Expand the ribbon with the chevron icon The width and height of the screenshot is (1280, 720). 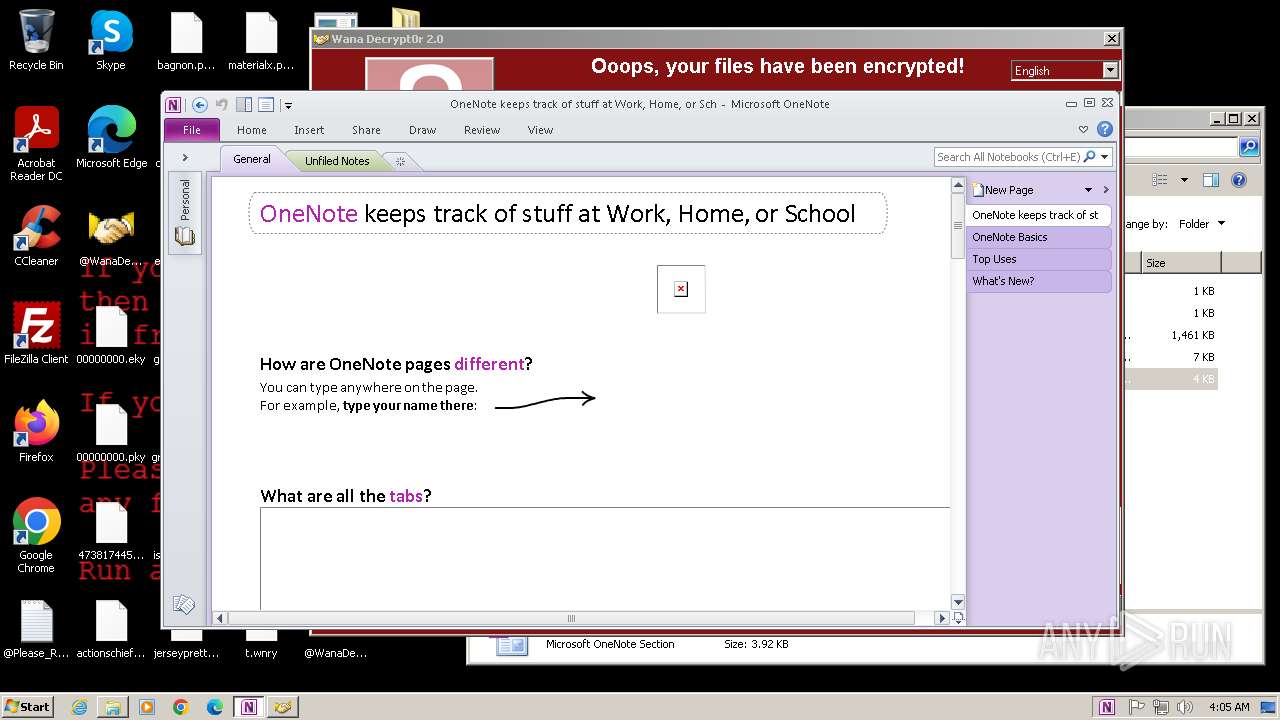pos(1083,130)
